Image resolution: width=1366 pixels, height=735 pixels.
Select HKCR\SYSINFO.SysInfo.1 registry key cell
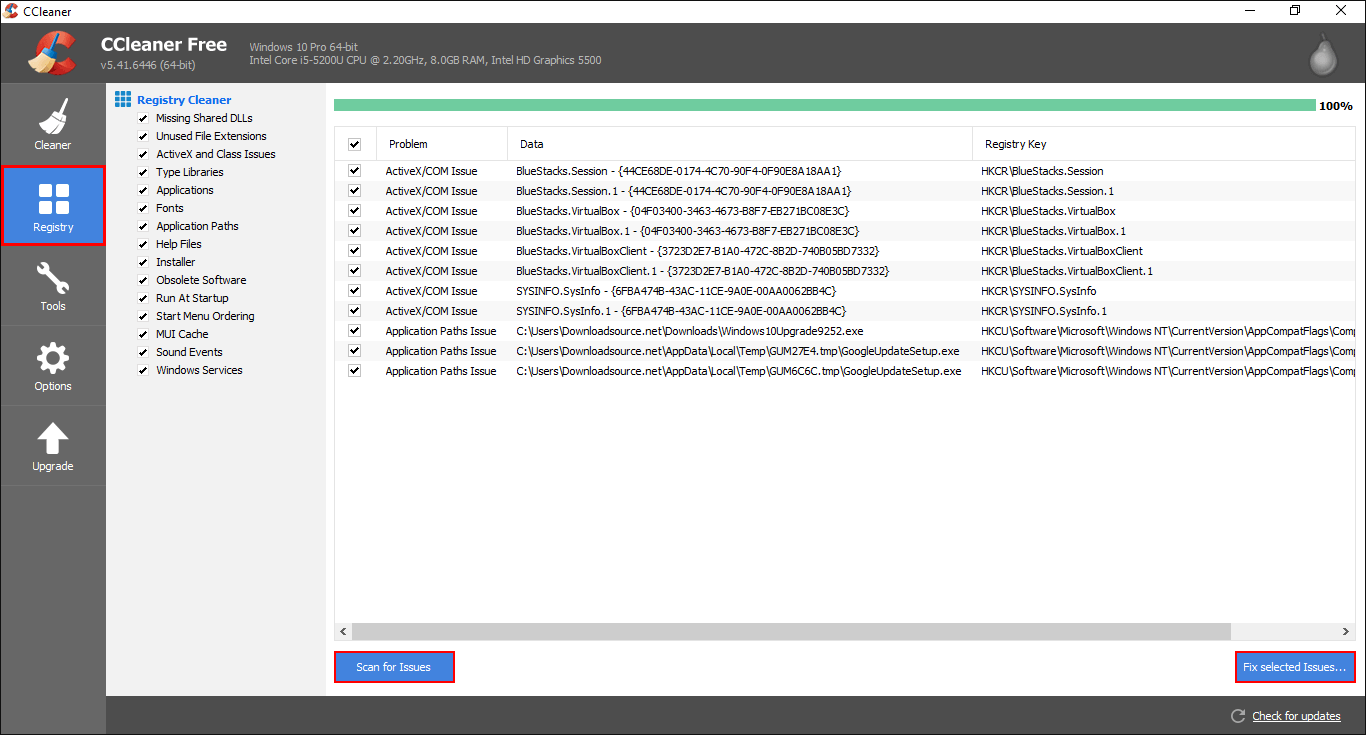(x=1044, y=311)
